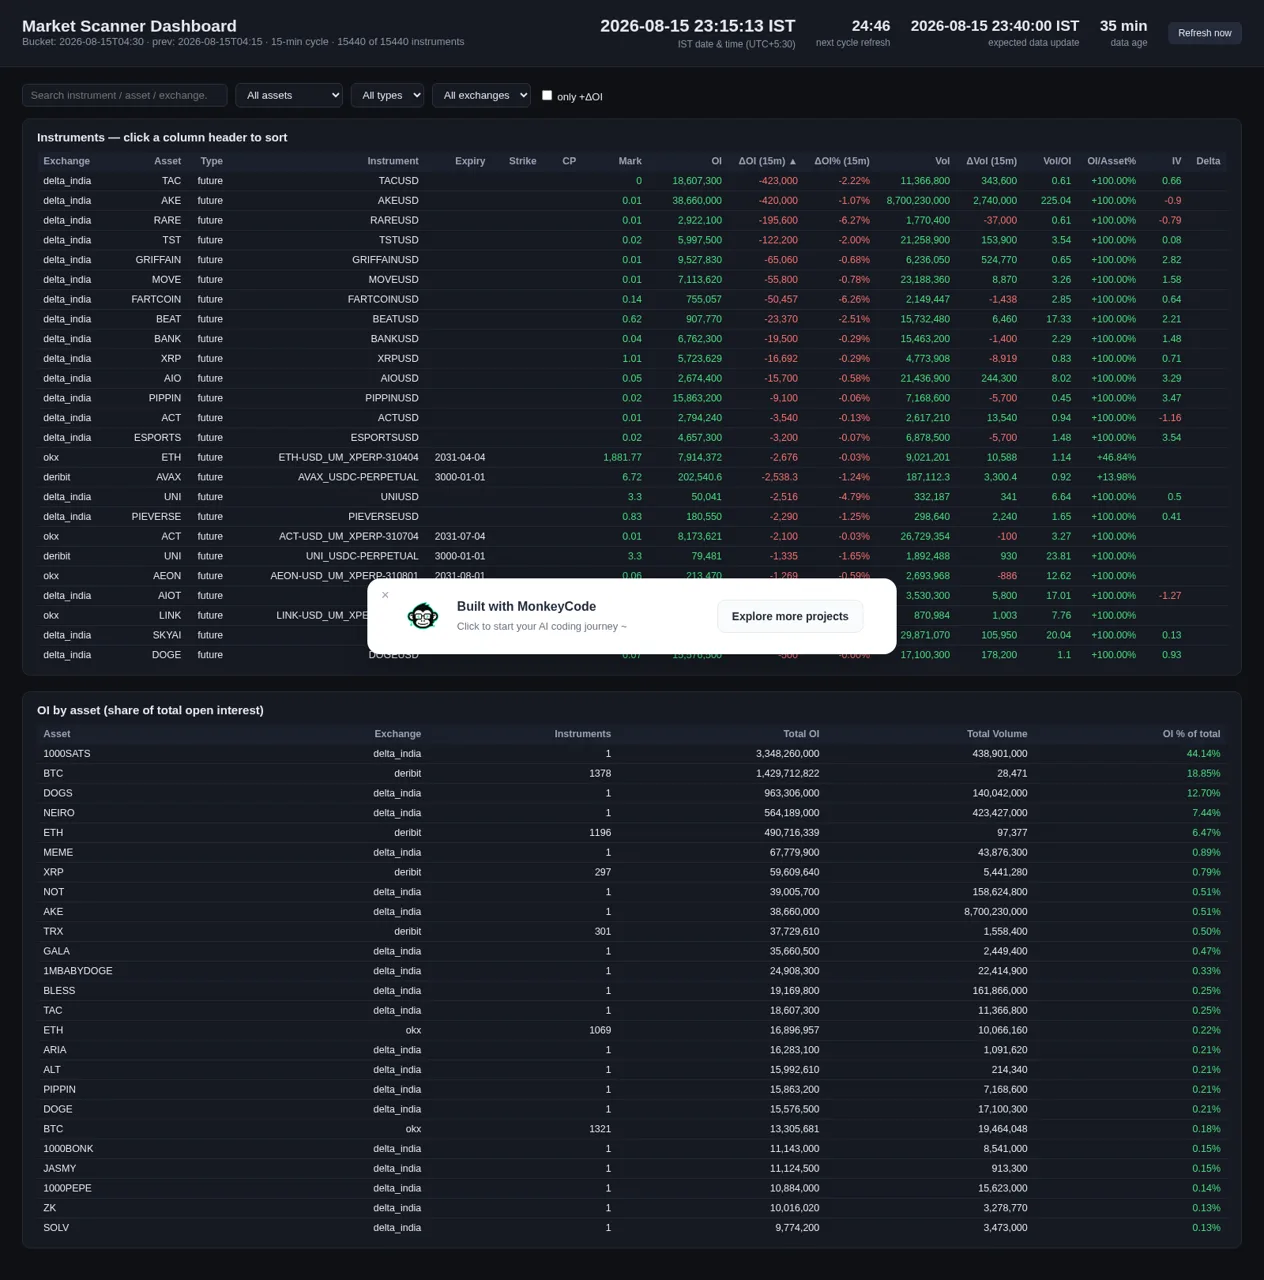Screen dimensions: 1264x1280
Task: Sort instruments by Expiry column header
Action: [x=470, y=161]
